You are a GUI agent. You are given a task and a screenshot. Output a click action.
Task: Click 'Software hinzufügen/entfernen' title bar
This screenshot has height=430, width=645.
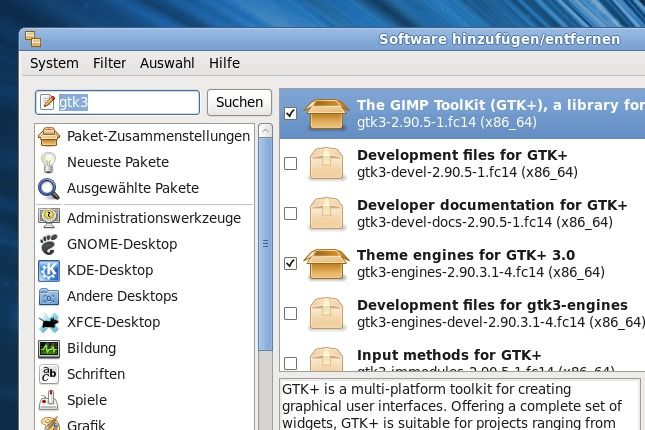coord(499,40)
